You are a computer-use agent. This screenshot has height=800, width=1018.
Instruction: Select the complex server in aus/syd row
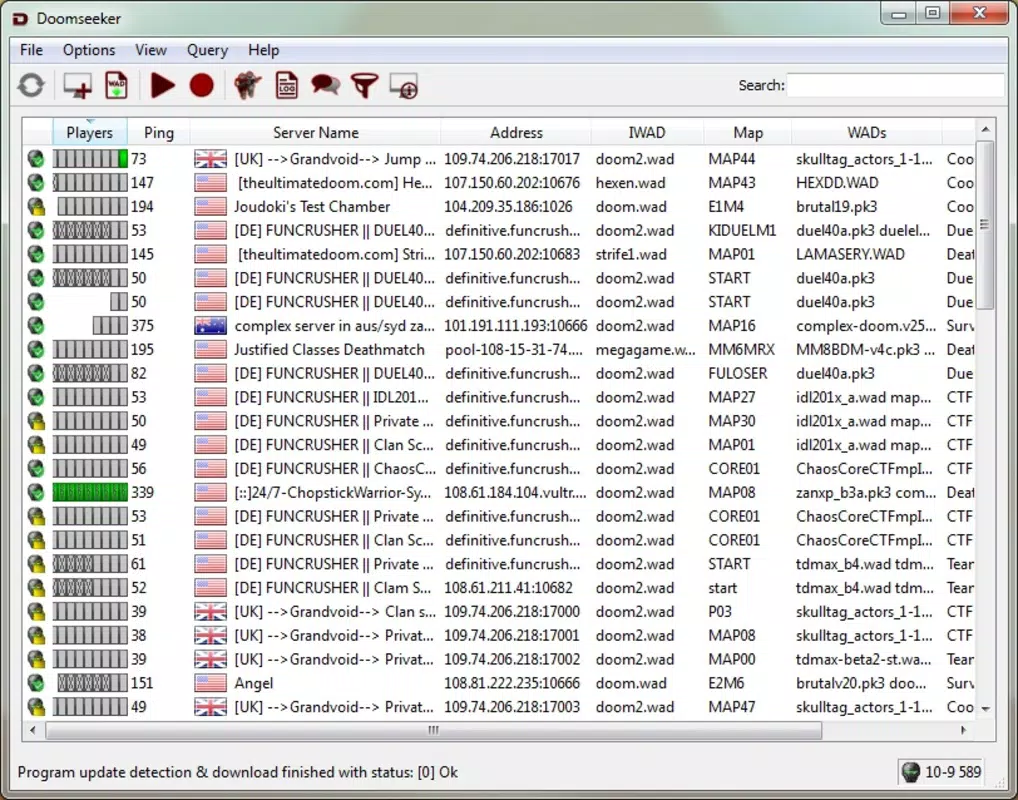(499, 325)
